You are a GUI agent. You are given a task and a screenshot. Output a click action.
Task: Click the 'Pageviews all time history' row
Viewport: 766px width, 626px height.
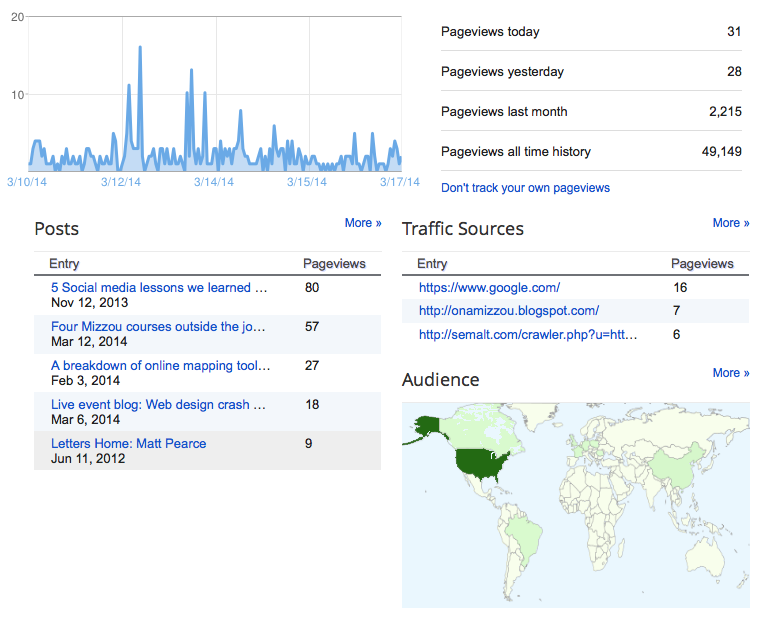click(x=591, y=151)
